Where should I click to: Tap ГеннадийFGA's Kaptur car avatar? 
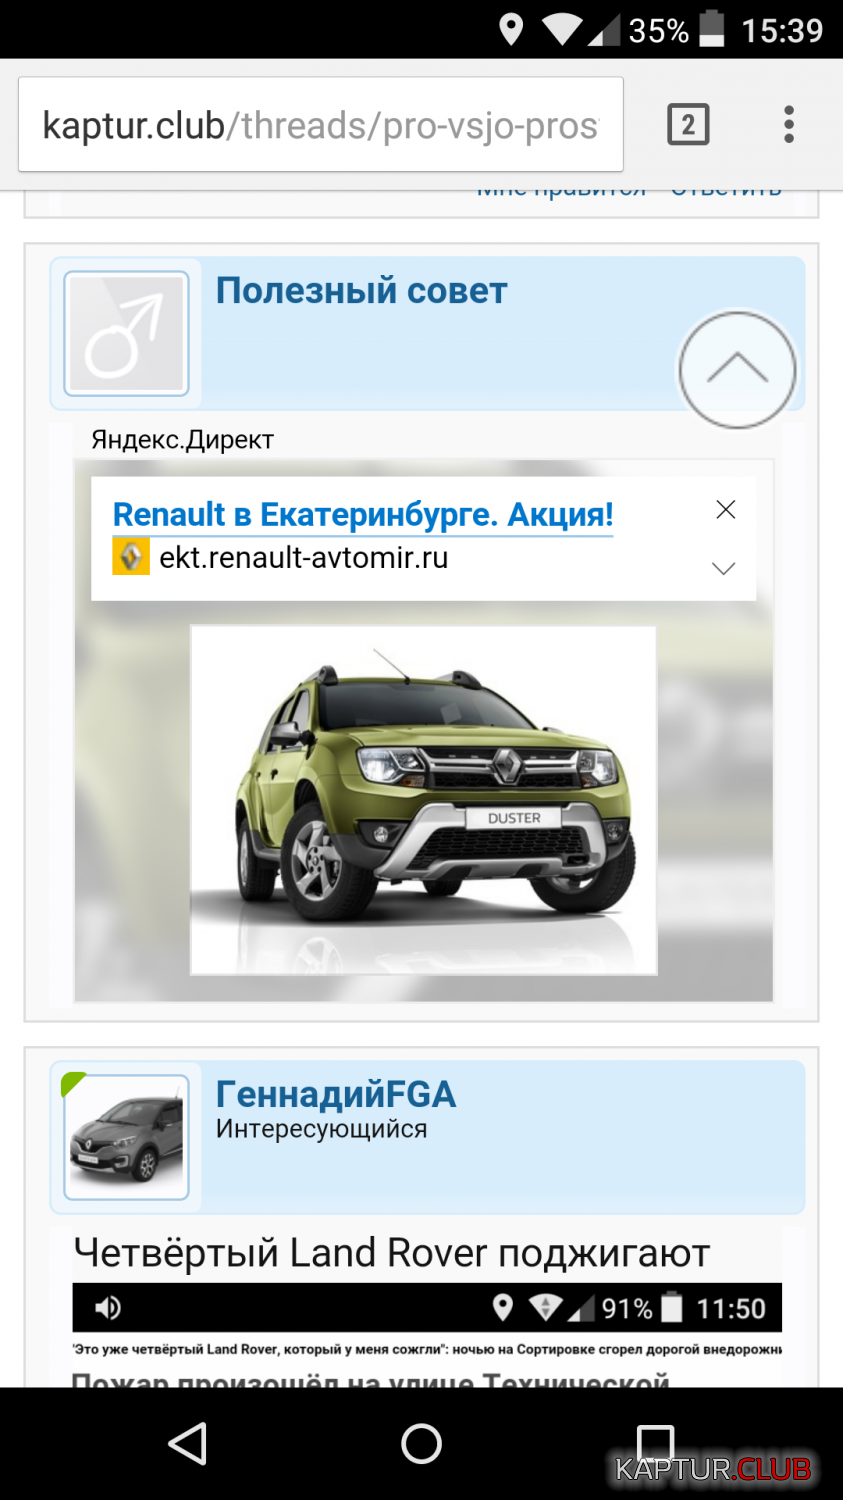point(126,1137)
